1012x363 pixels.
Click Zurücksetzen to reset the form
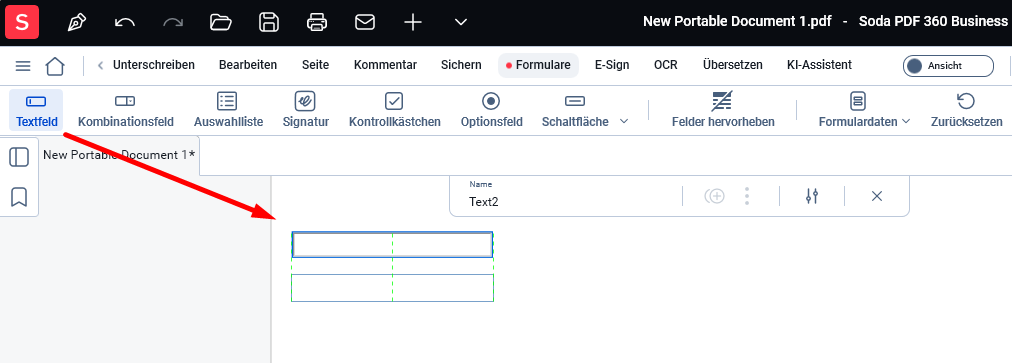(966, 110)
